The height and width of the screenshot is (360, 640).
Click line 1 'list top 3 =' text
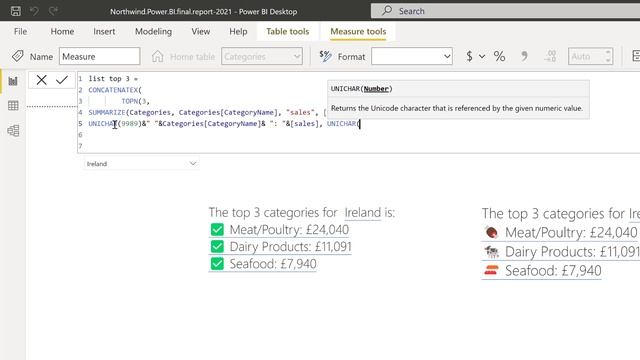click(113, 79)
